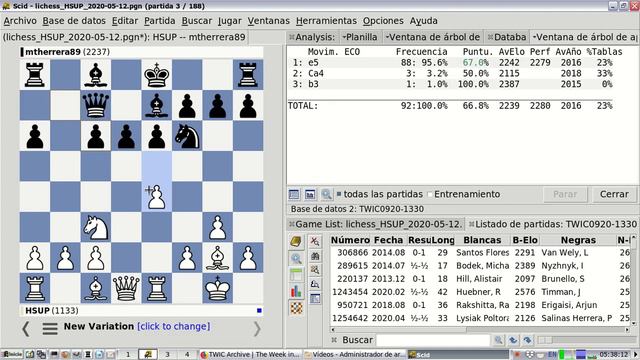Image resolution: width=640 pixels, height=360 pixels.
Task: Sort game list by the Fecha column header
Action: coord(388,240)
